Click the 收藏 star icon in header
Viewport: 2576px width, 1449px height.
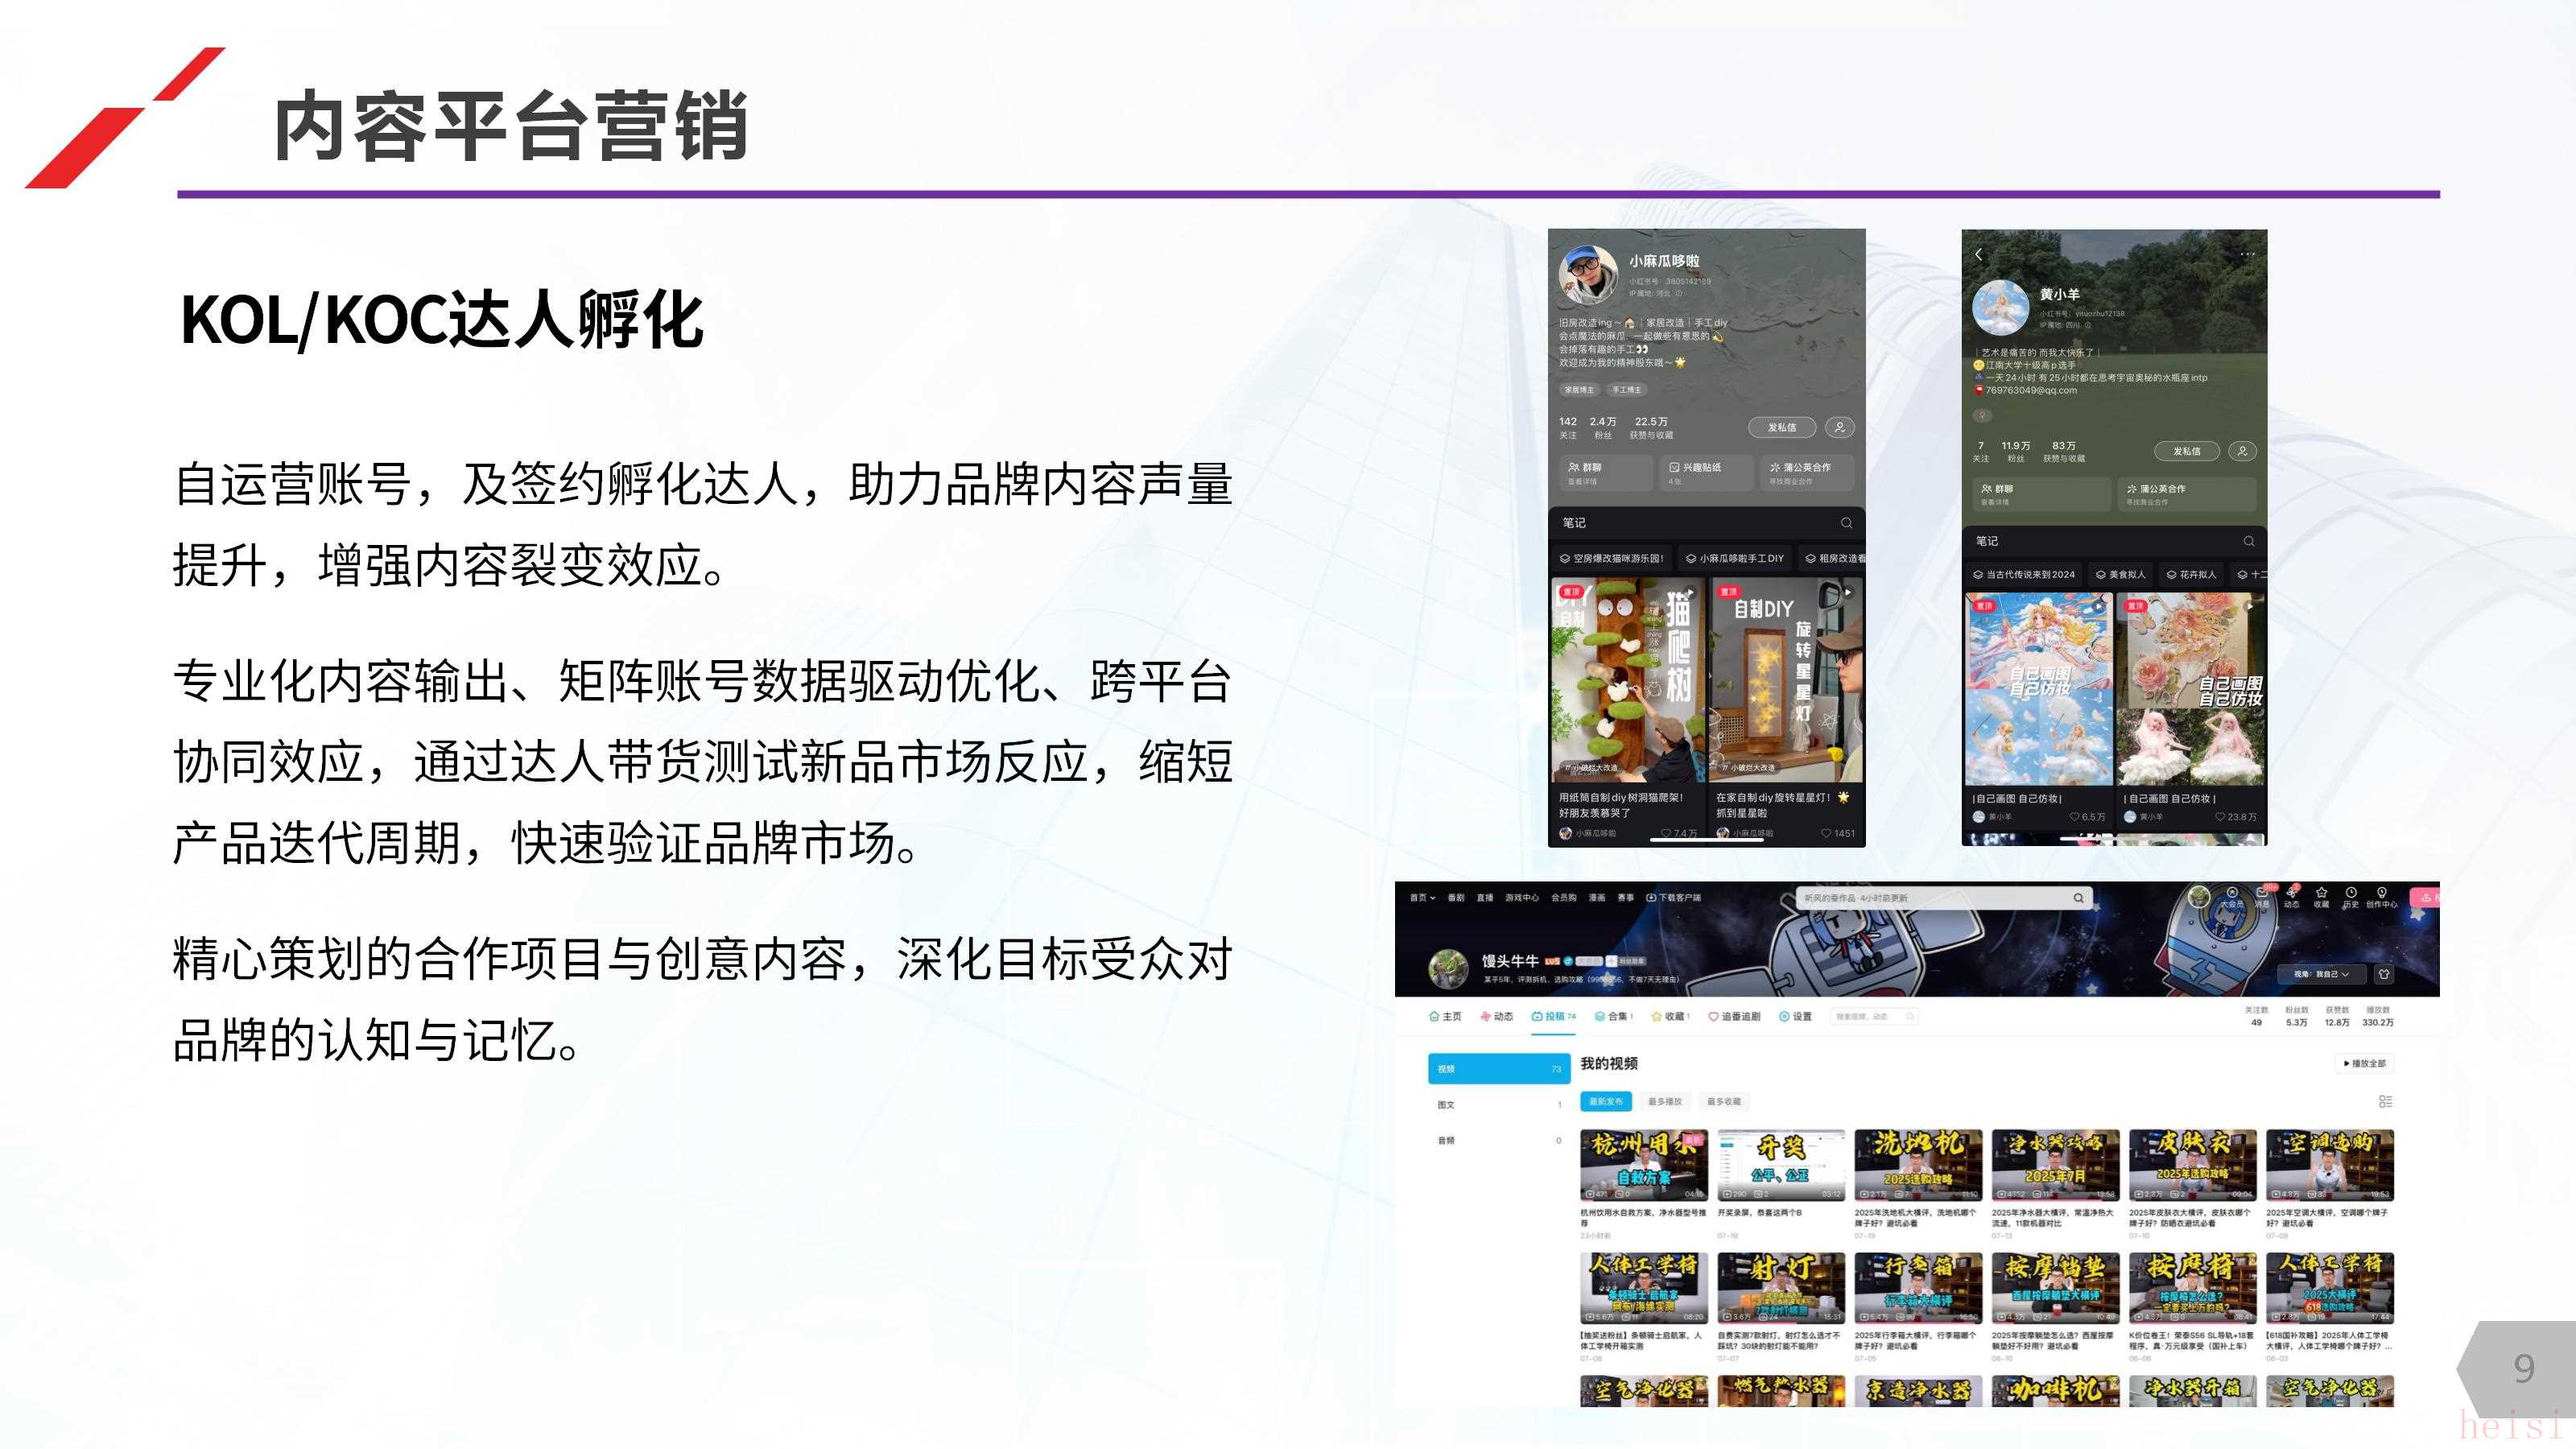(x=2321, y=891)
